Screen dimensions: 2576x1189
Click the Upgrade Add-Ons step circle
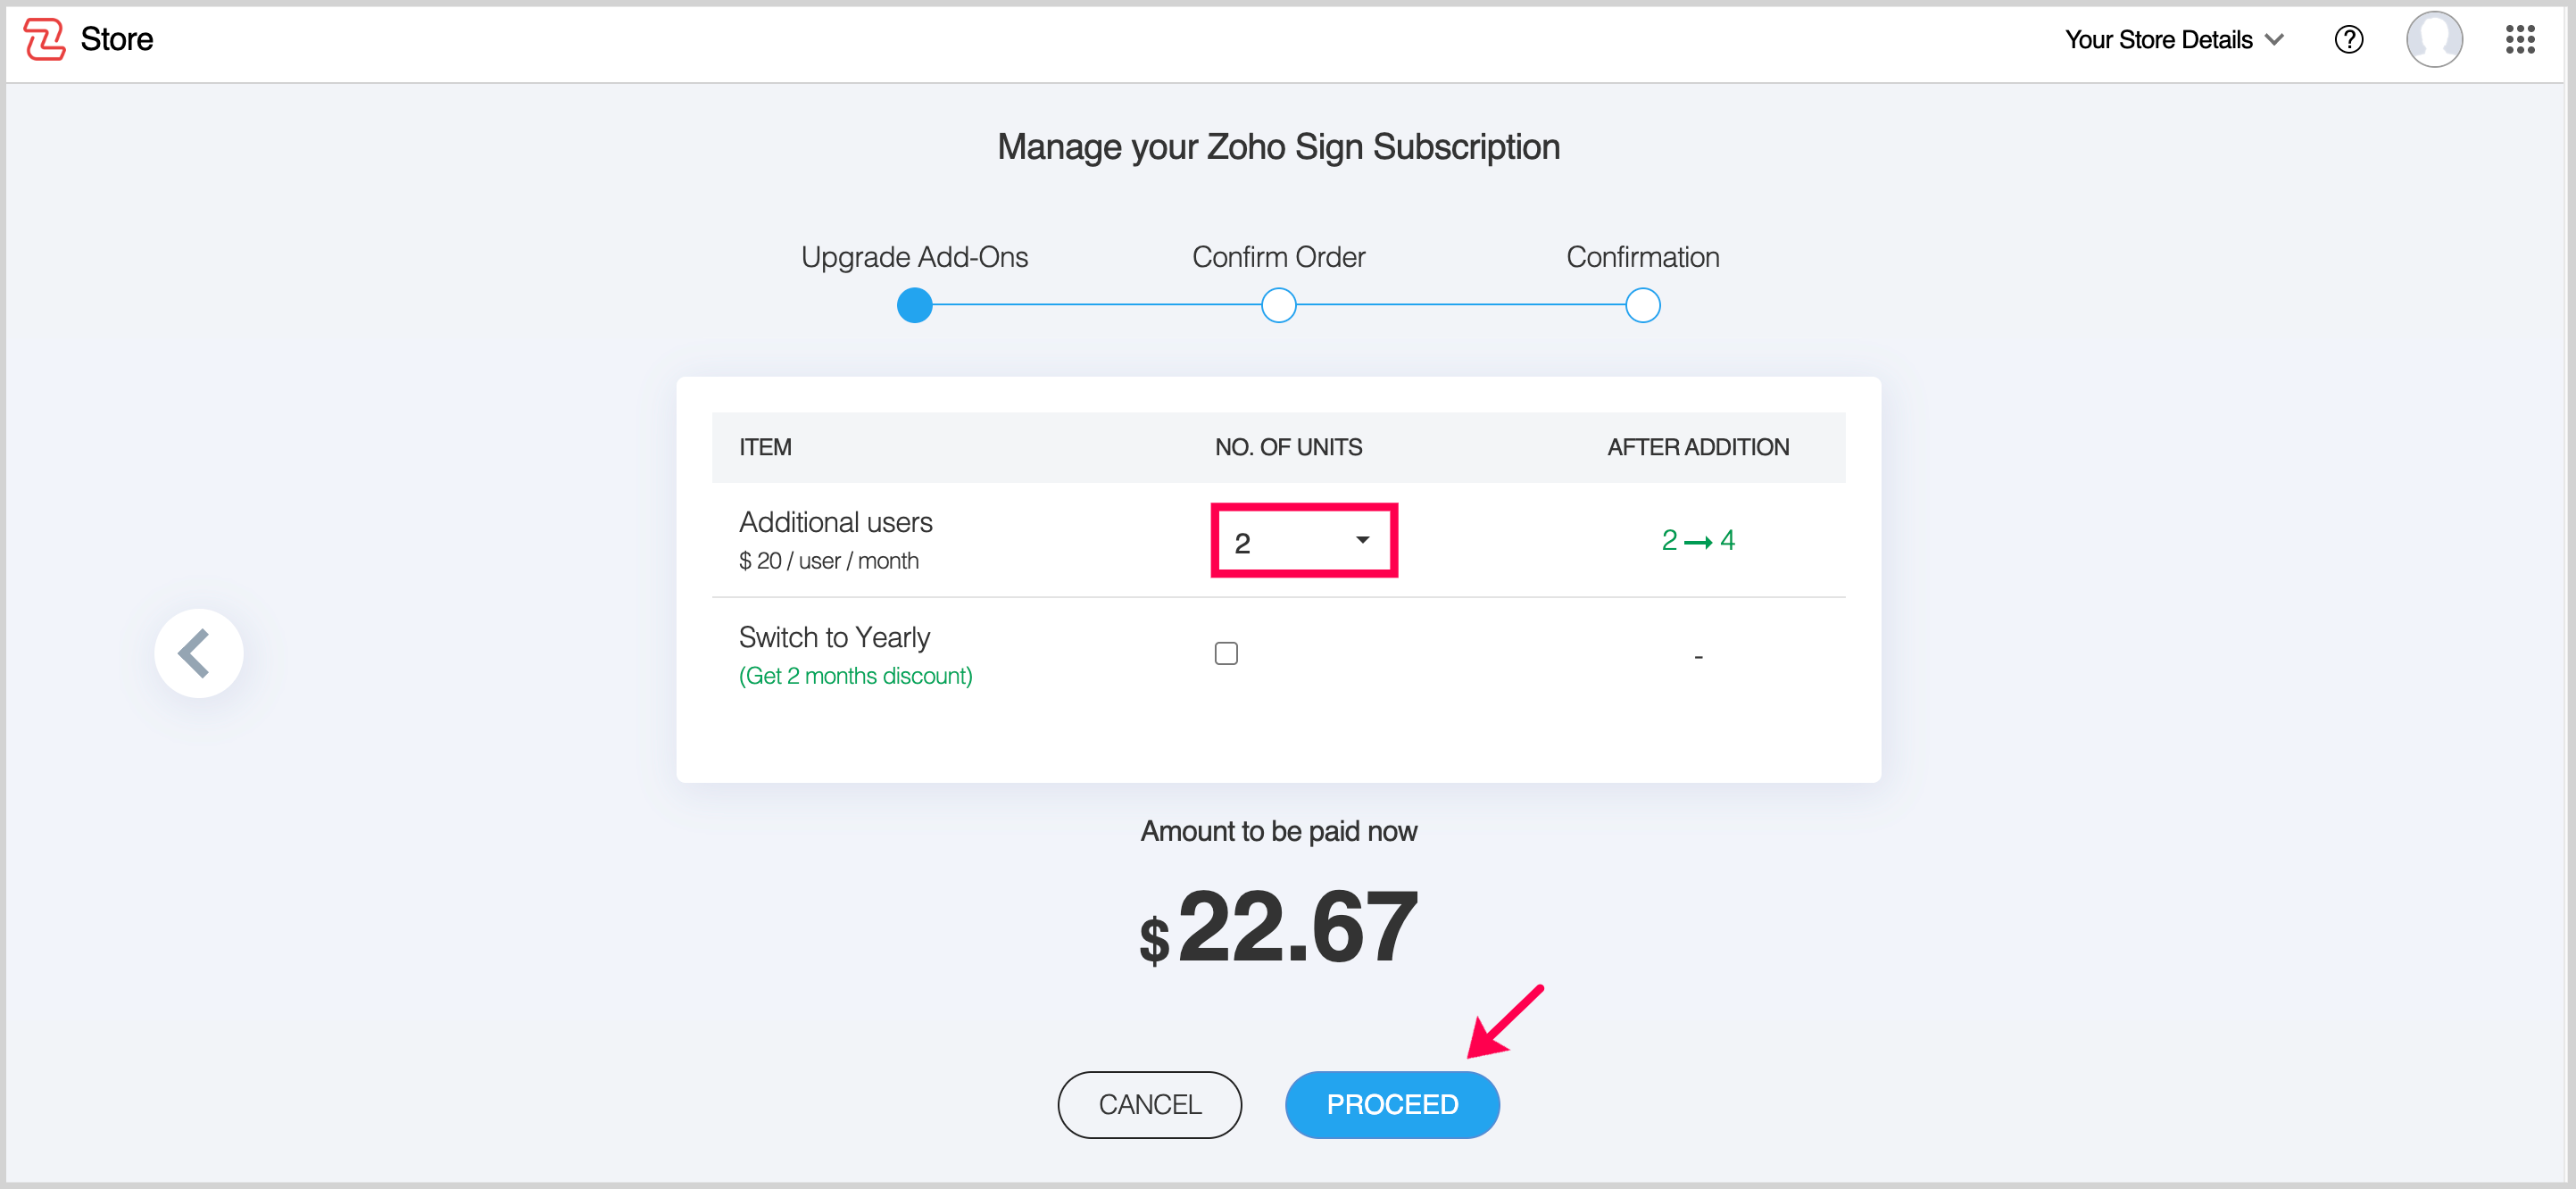pyautogui.click(x=914, y=305)
